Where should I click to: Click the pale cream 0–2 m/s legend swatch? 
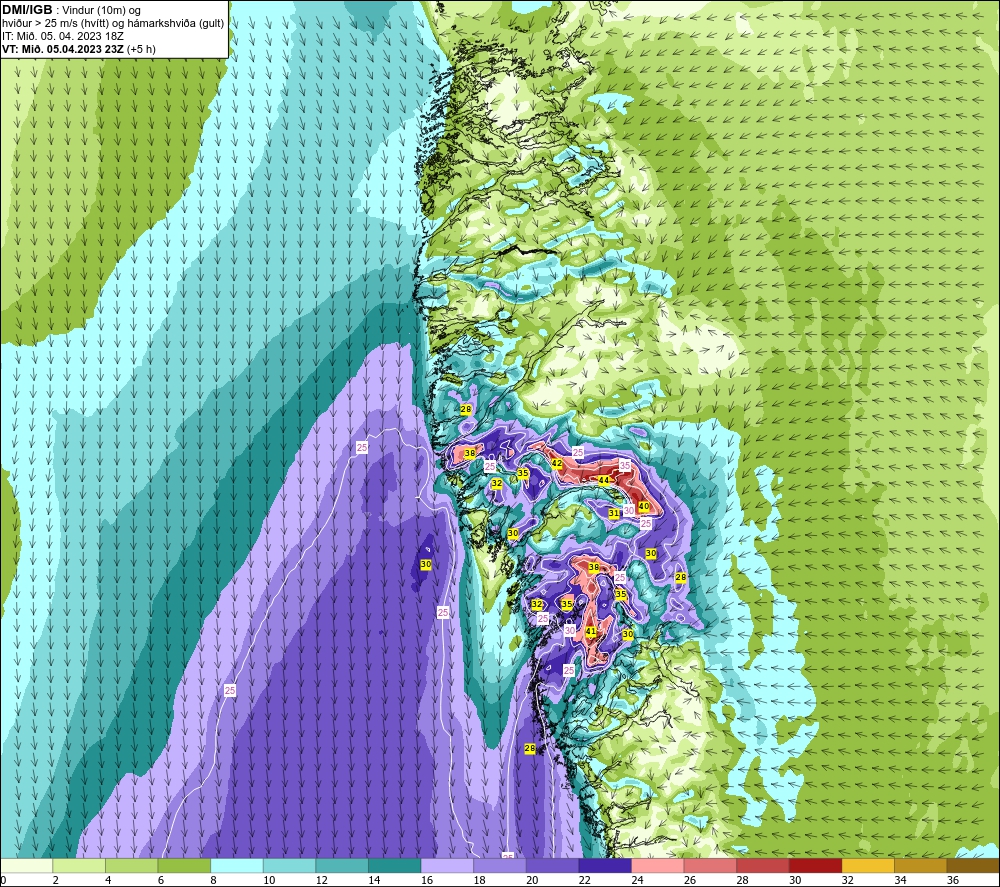[26, 866]
